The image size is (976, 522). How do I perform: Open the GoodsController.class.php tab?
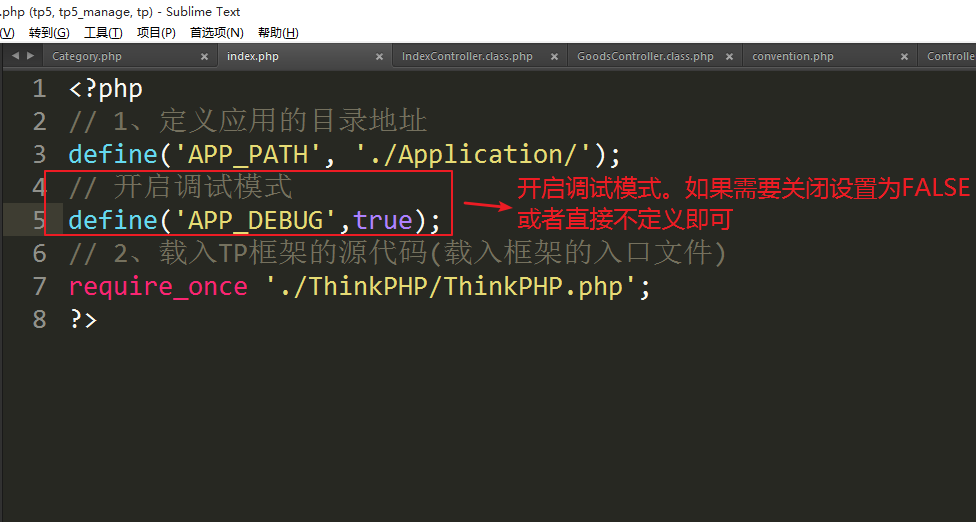click(x=645, y=57)
